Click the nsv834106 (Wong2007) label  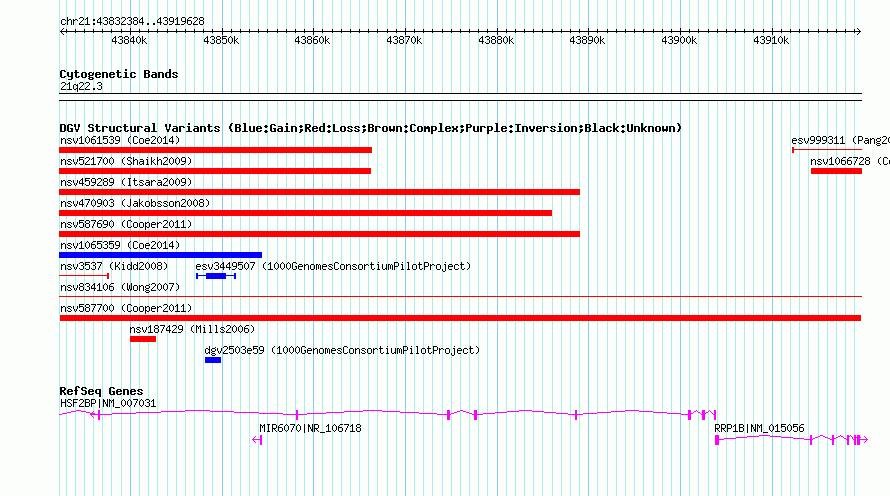pos(120,287)
